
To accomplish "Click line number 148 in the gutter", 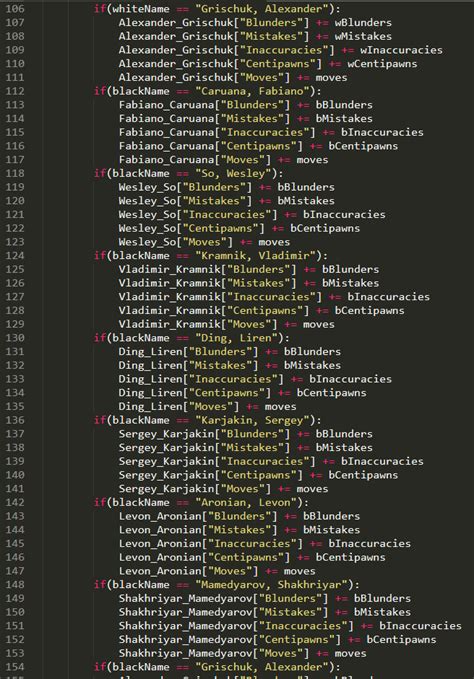I will pos(15,585).
